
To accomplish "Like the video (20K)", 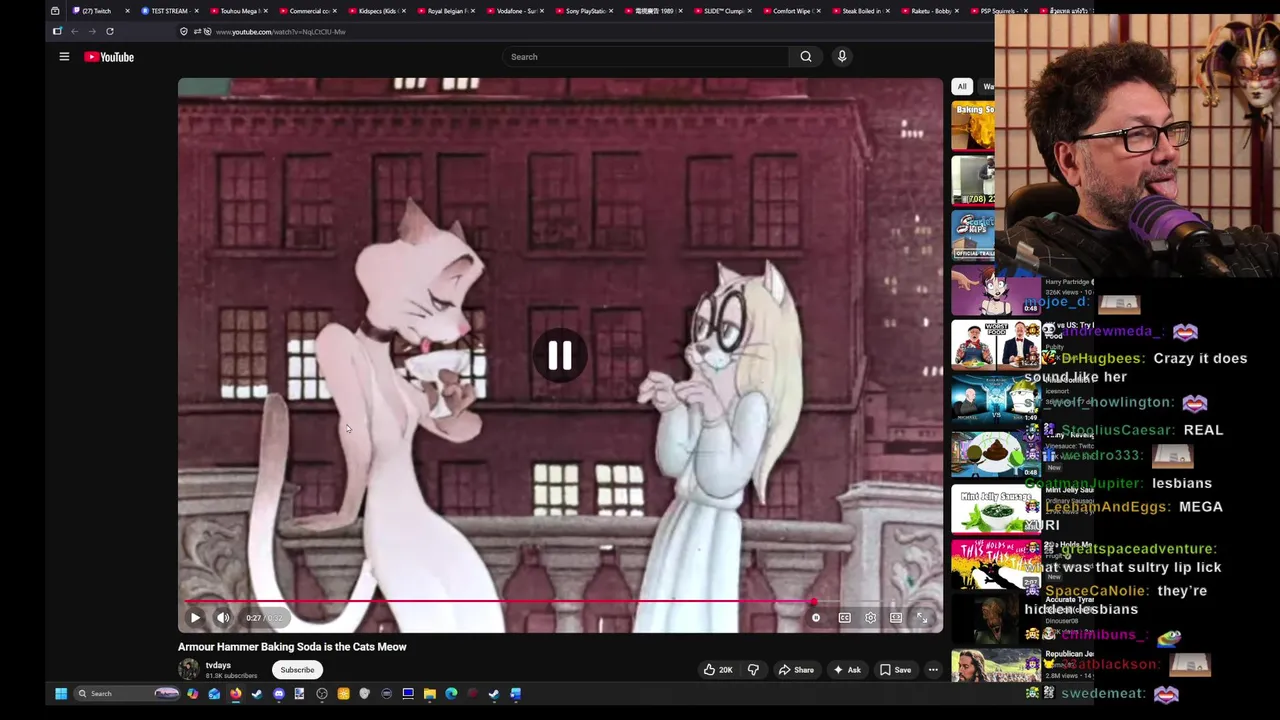I will (x=719, y=670).
